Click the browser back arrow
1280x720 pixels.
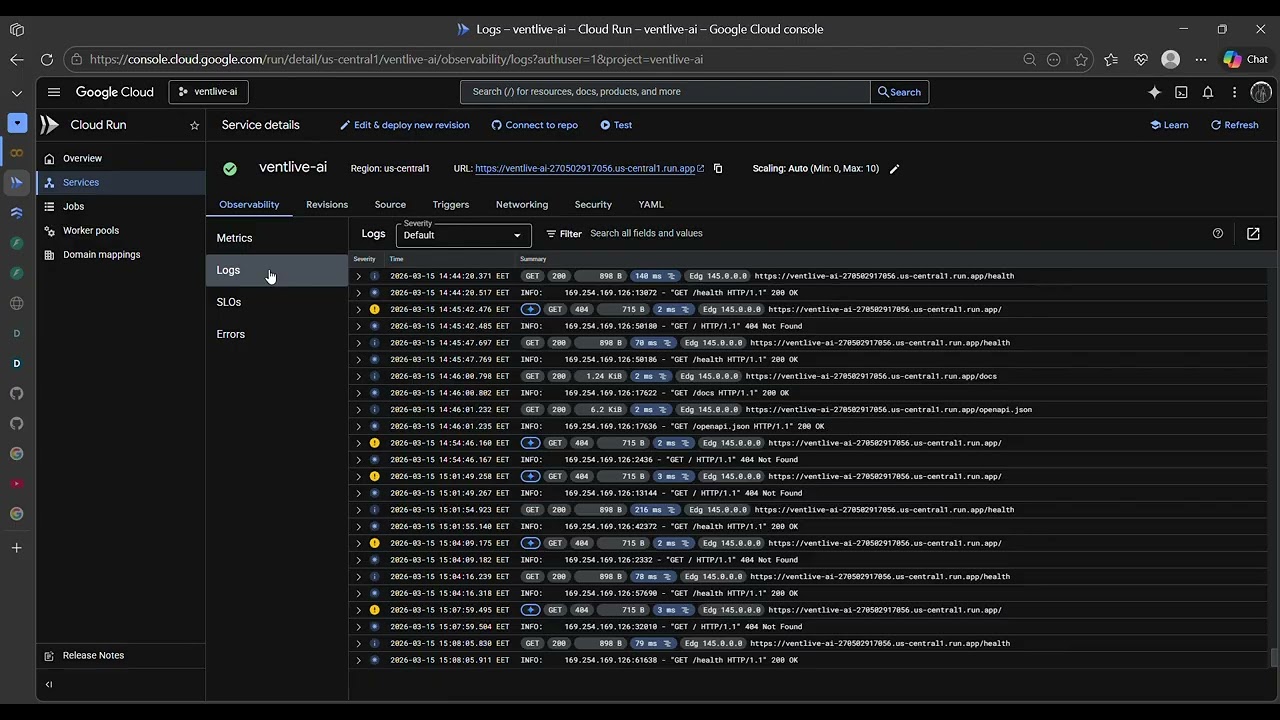[17, 59]
